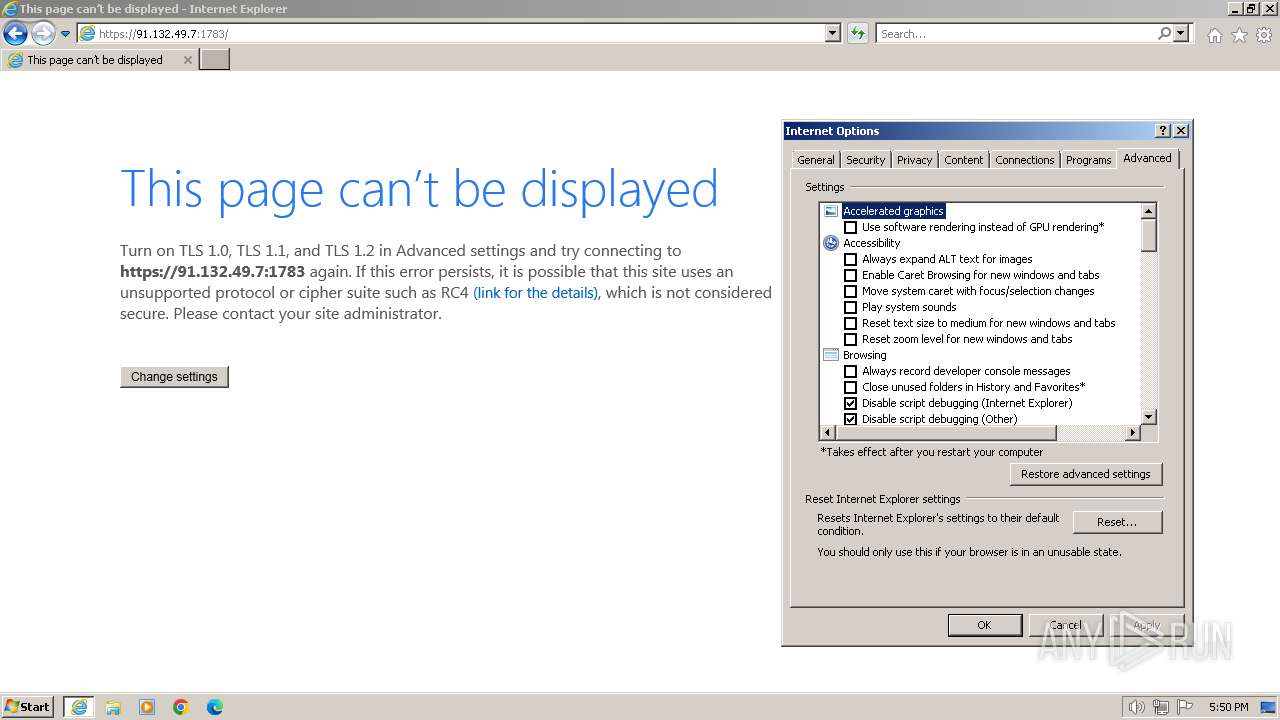Click the volume speaker tray icon
Viewport: 1280px width, 720px height.
1137,707
